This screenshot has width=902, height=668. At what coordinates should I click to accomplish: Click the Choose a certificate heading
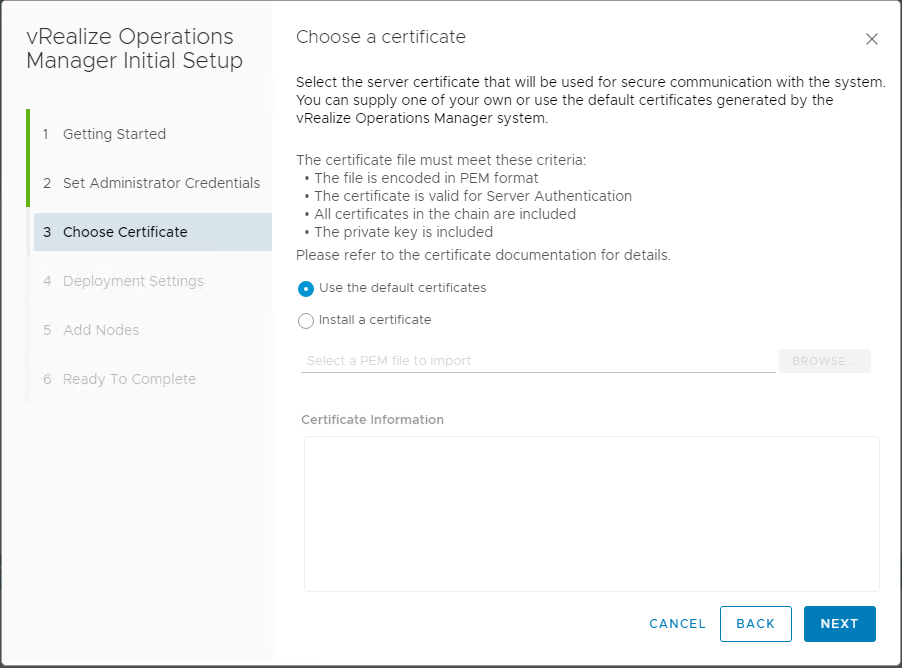click(x=381, y=37)
